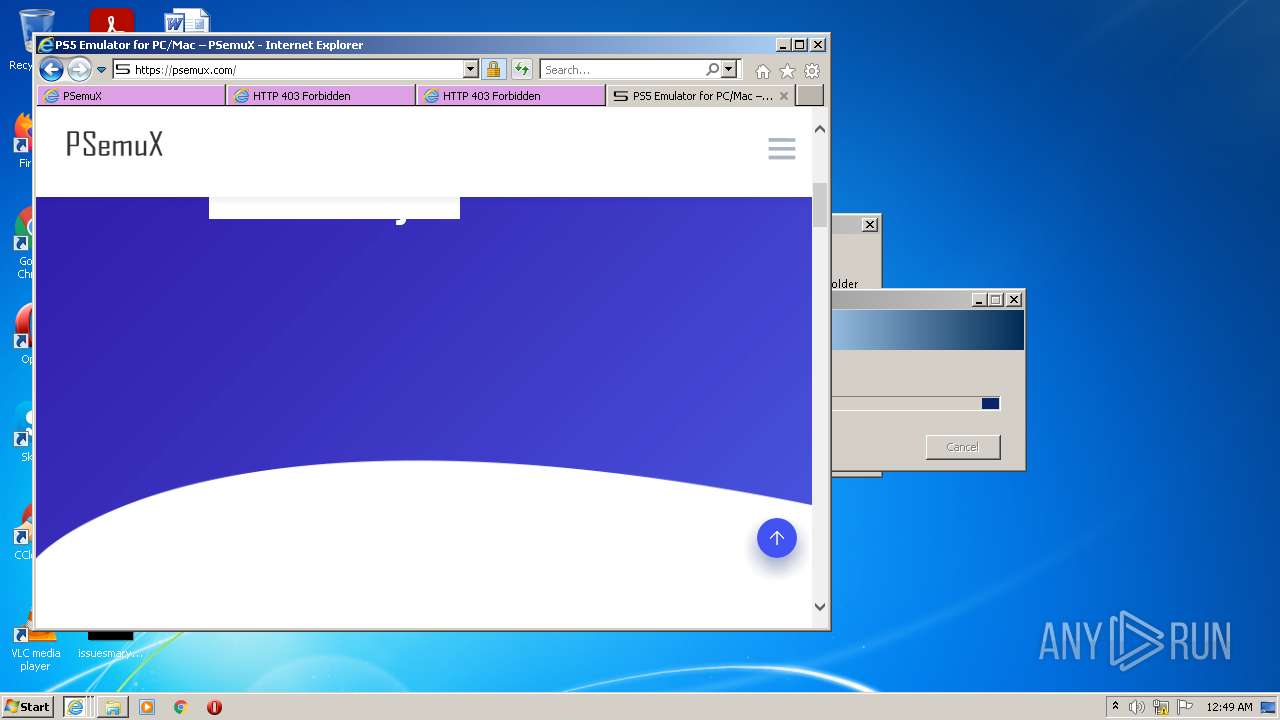
Task: Switch to the PSemuX tab
Action: (131, 96)
